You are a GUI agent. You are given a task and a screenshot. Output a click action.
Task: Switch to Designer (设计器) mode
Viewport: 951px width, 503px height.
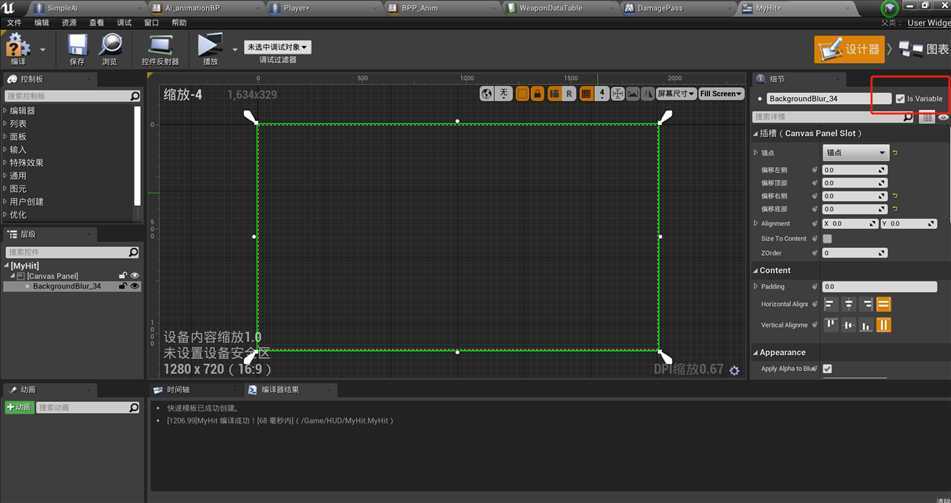pyautogui.click(x=849, y=49)
